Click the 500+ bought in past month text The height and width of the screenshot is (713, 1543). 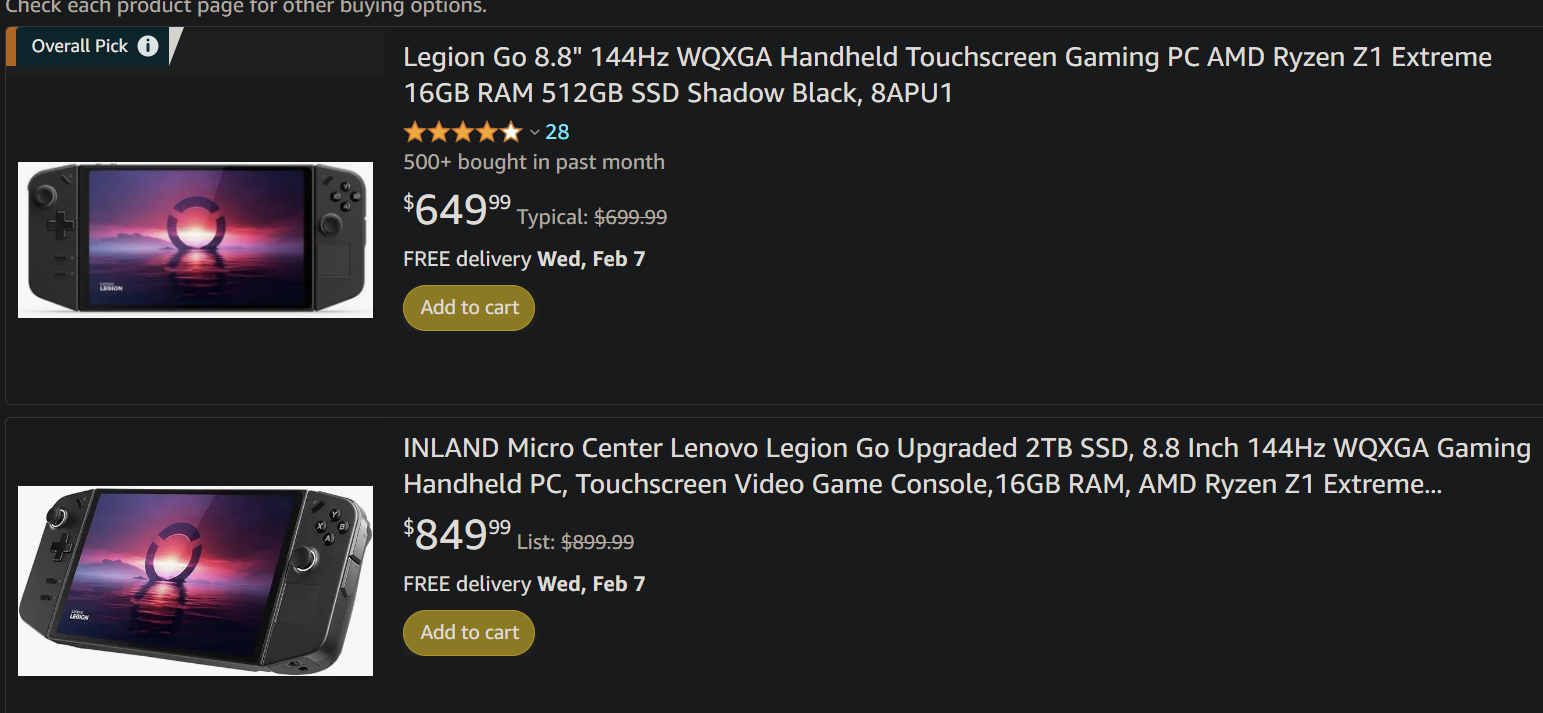tap(533, 162)
